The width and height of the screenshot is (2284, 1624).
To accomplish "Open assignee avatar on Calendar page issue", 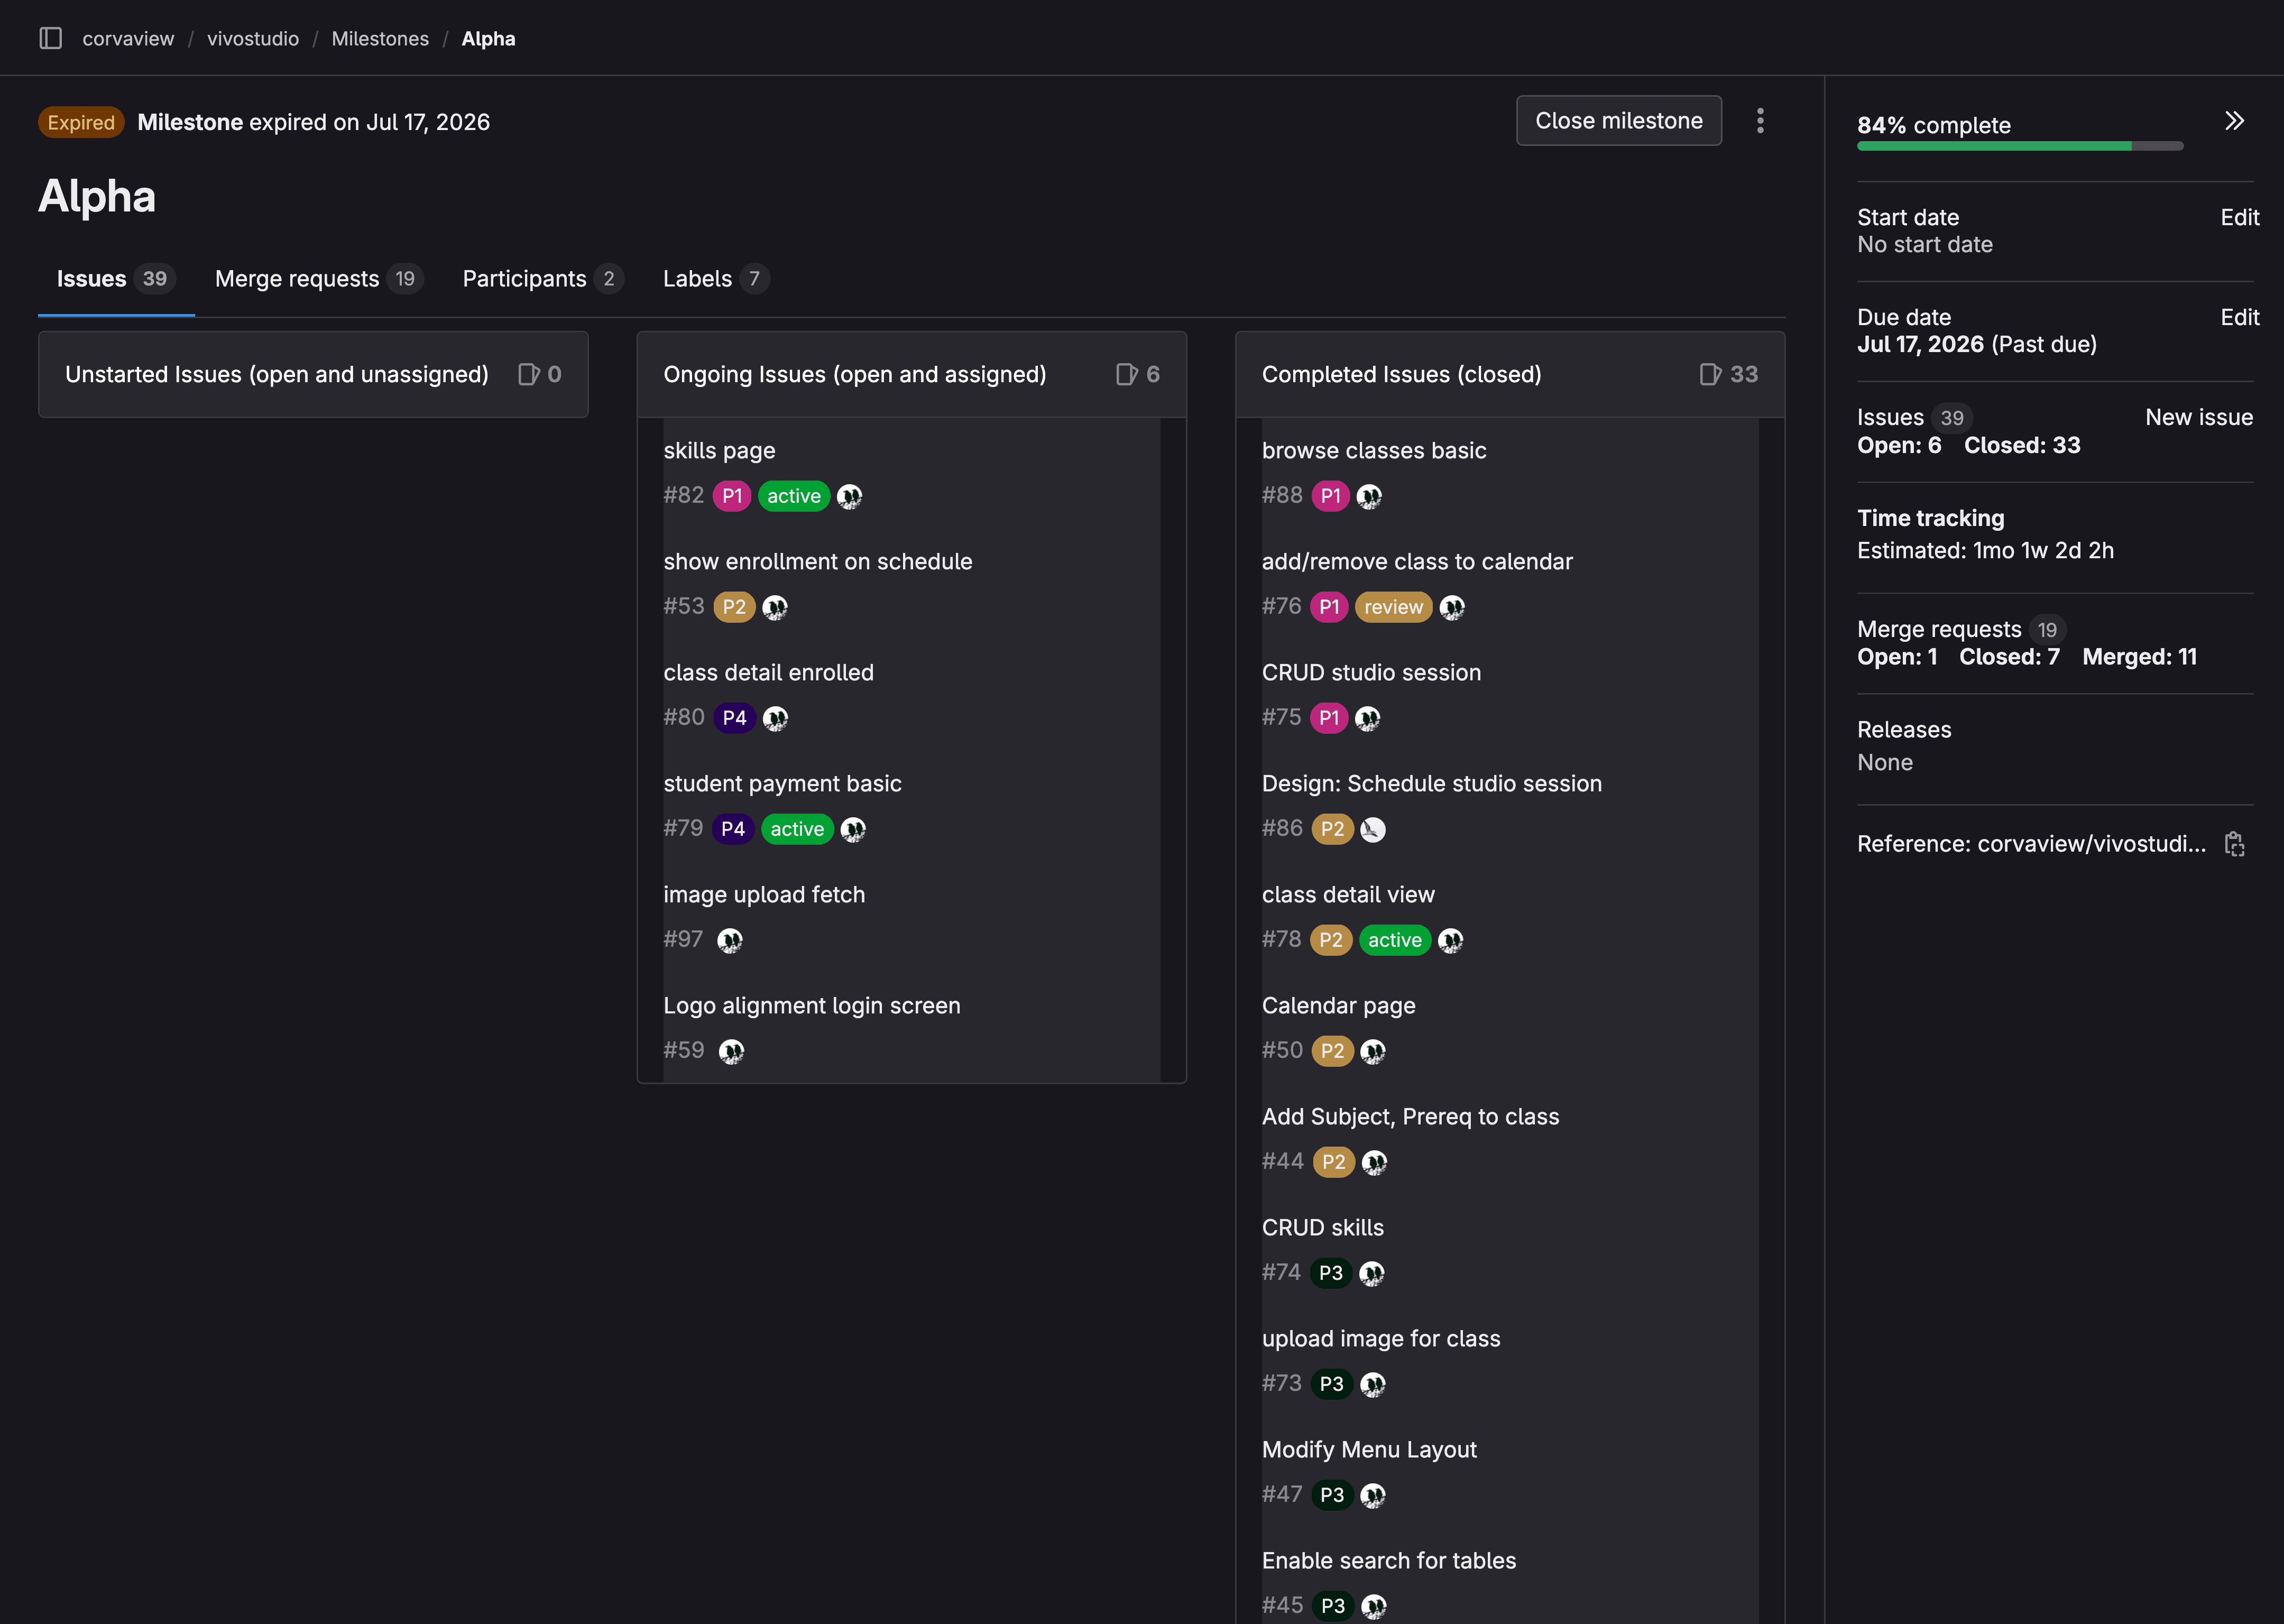I will point(1373,1051).
